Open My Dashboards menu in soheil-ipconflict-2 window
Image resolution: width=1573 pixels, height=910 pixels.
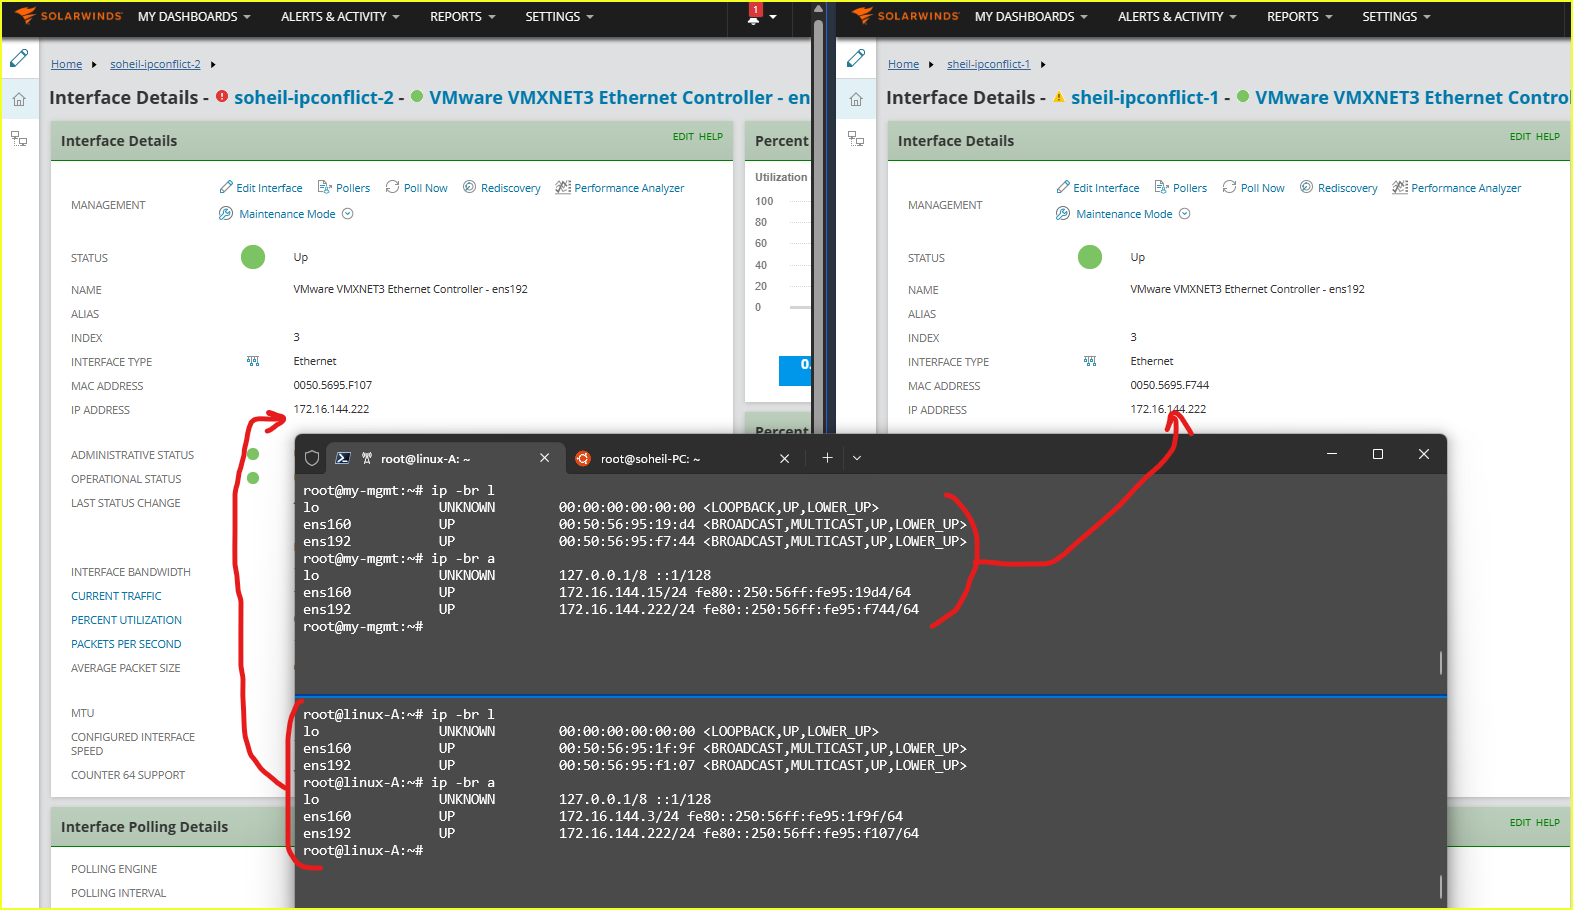pyautogui.click(x=194, y=17)
